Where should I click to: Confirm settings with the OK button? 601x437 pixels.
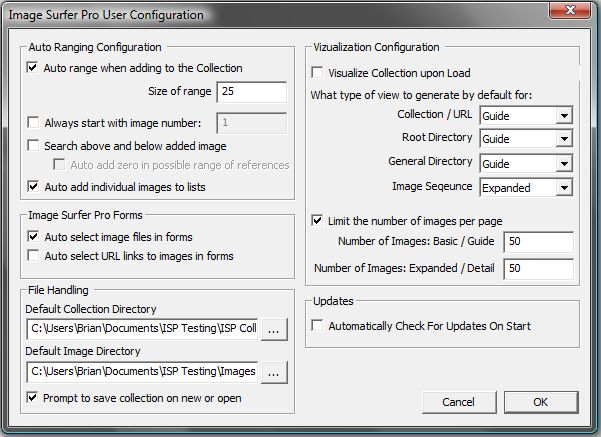[x=541, y=402]
